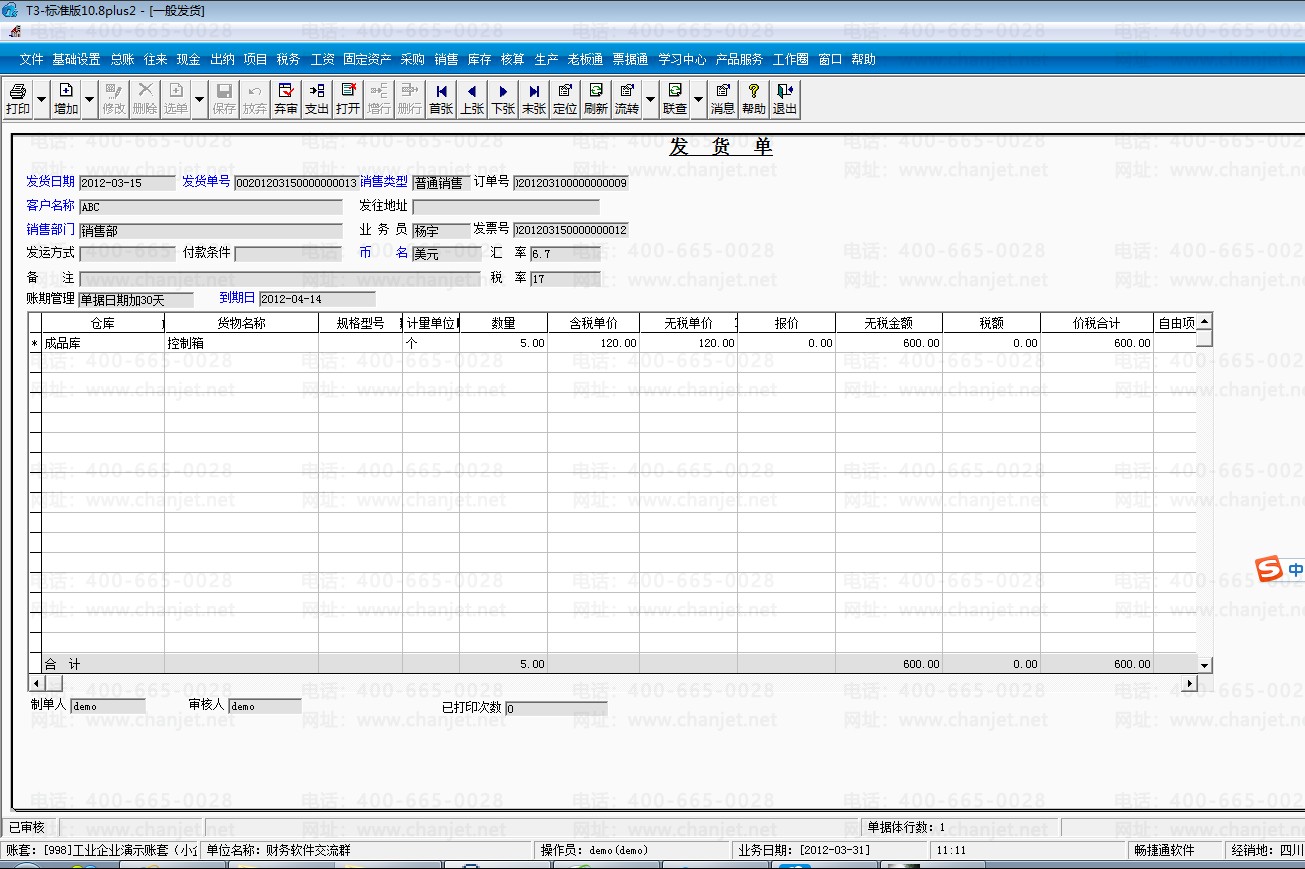Click the vertical scrollbar down arrow
Image resolution: width=1305 pixels, height=869 pixels.
click(1204, 665)
